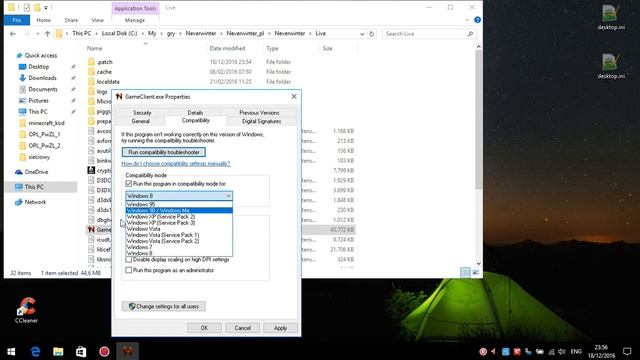This screenshot has width=640, height=360.
Task: Choose Windows 95 from the list
Action: (179, 204)
